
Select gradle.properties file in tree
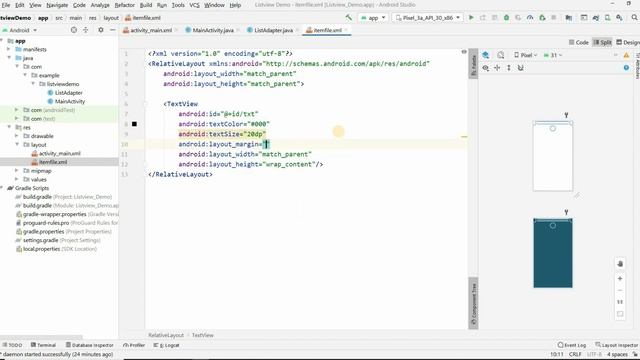pos(43,231)
